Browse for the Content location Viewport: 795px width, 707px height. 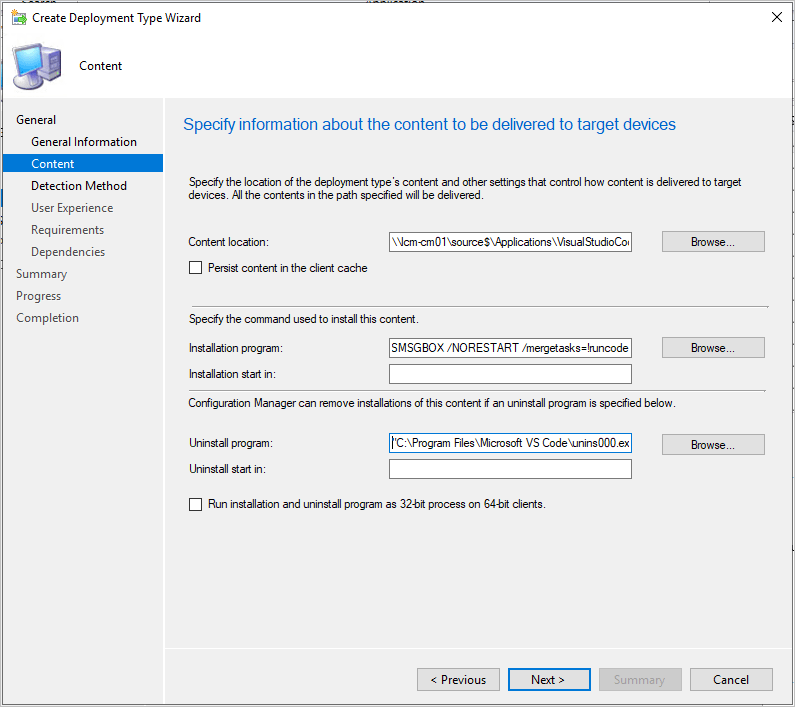coord(713,242)
